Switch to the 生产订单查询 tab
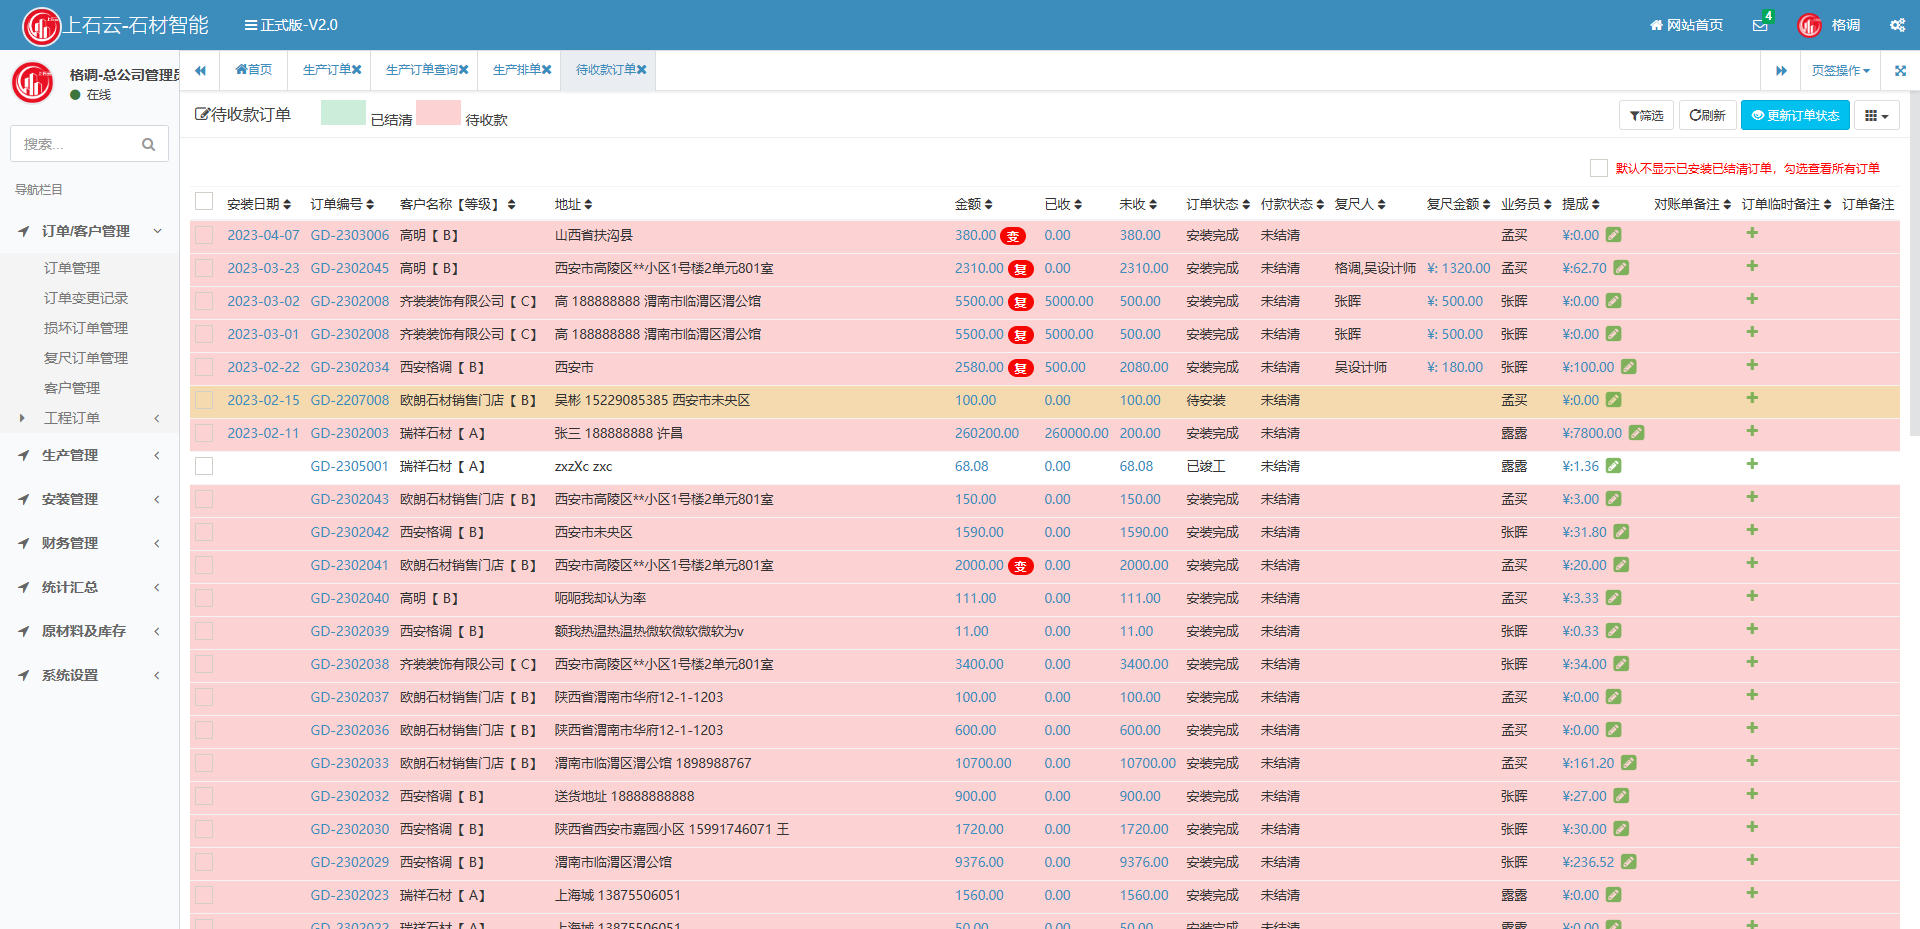 (x=420, y=70)
